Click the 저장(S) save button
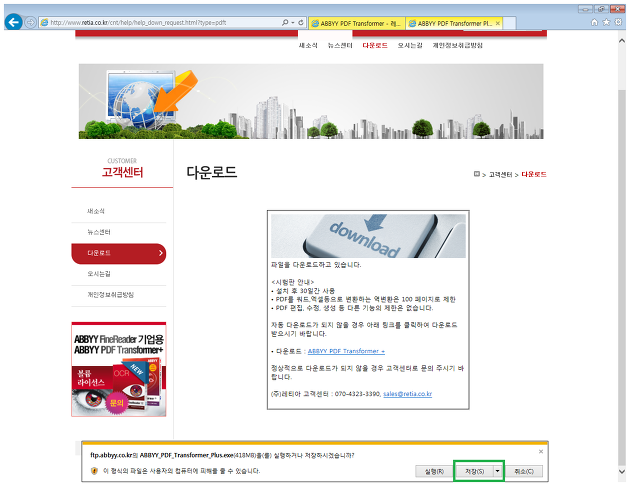 pyautogui.click(x=475, y=471)
